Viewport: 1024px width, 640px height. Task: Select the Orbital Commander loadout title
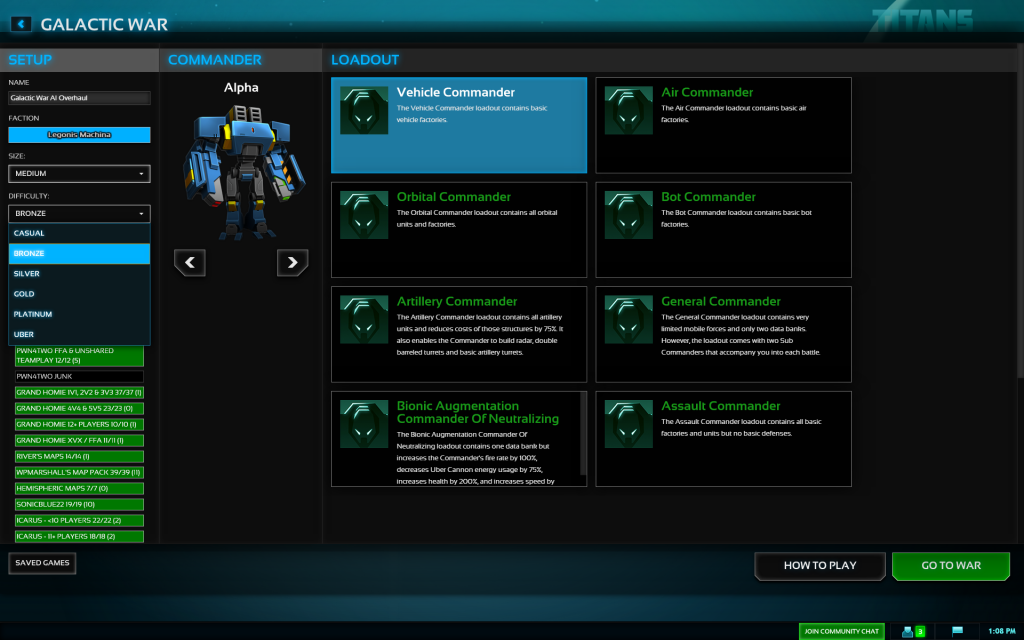tap(454, 197)
